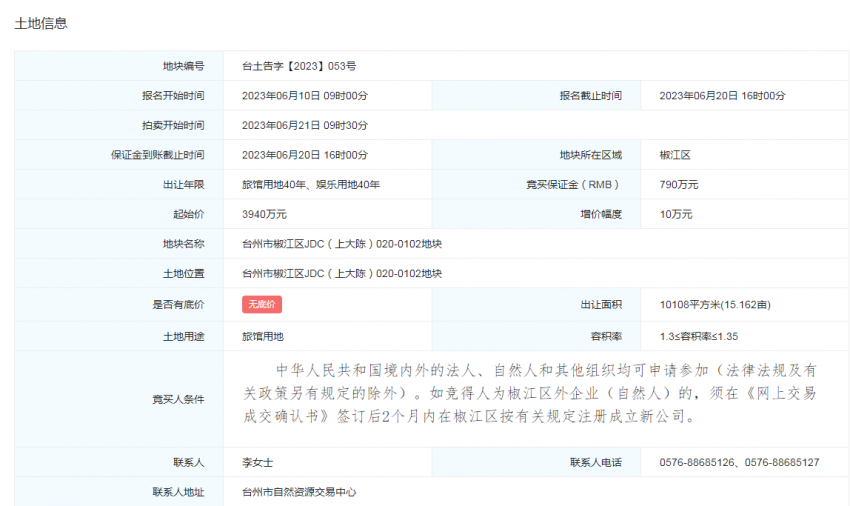Screen dimensions: 850x506
Task: Click the 竞买人条件 paragraph text
Action: coord(529,393)
